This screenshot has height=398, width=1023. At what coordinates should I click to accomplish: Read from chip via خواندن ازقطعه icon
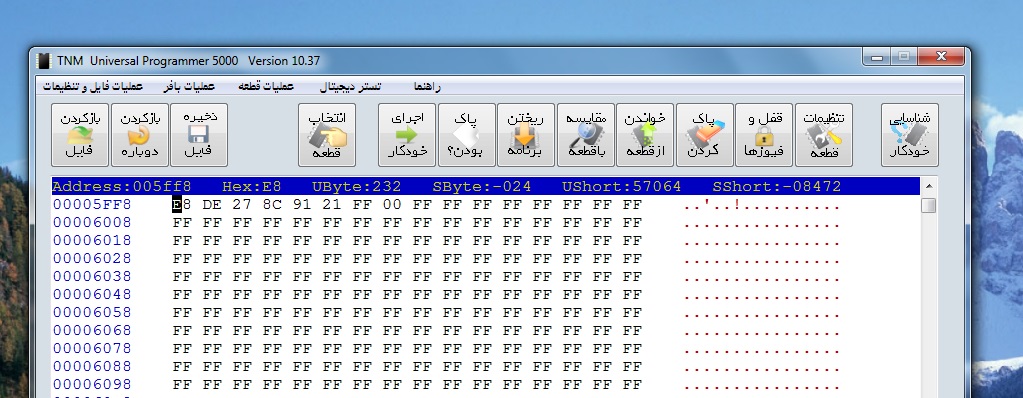tap(645, 135)
